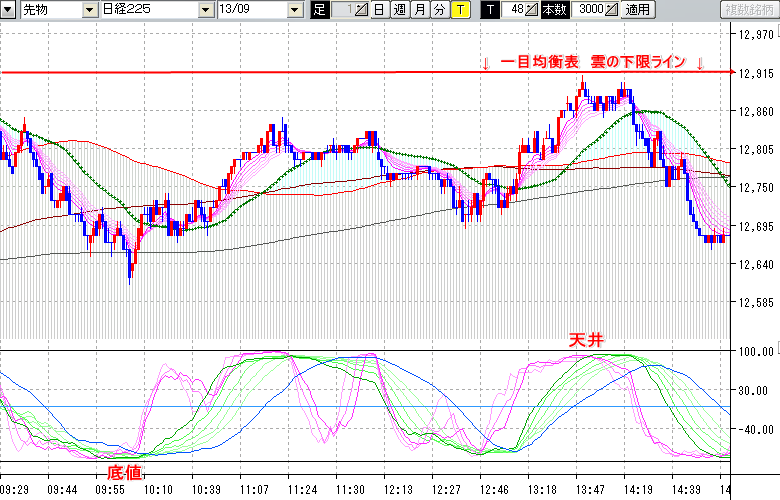The image size is (780, 500).
Task: Click the 底値 marker in oscillator panel
Action: point(124,471)
